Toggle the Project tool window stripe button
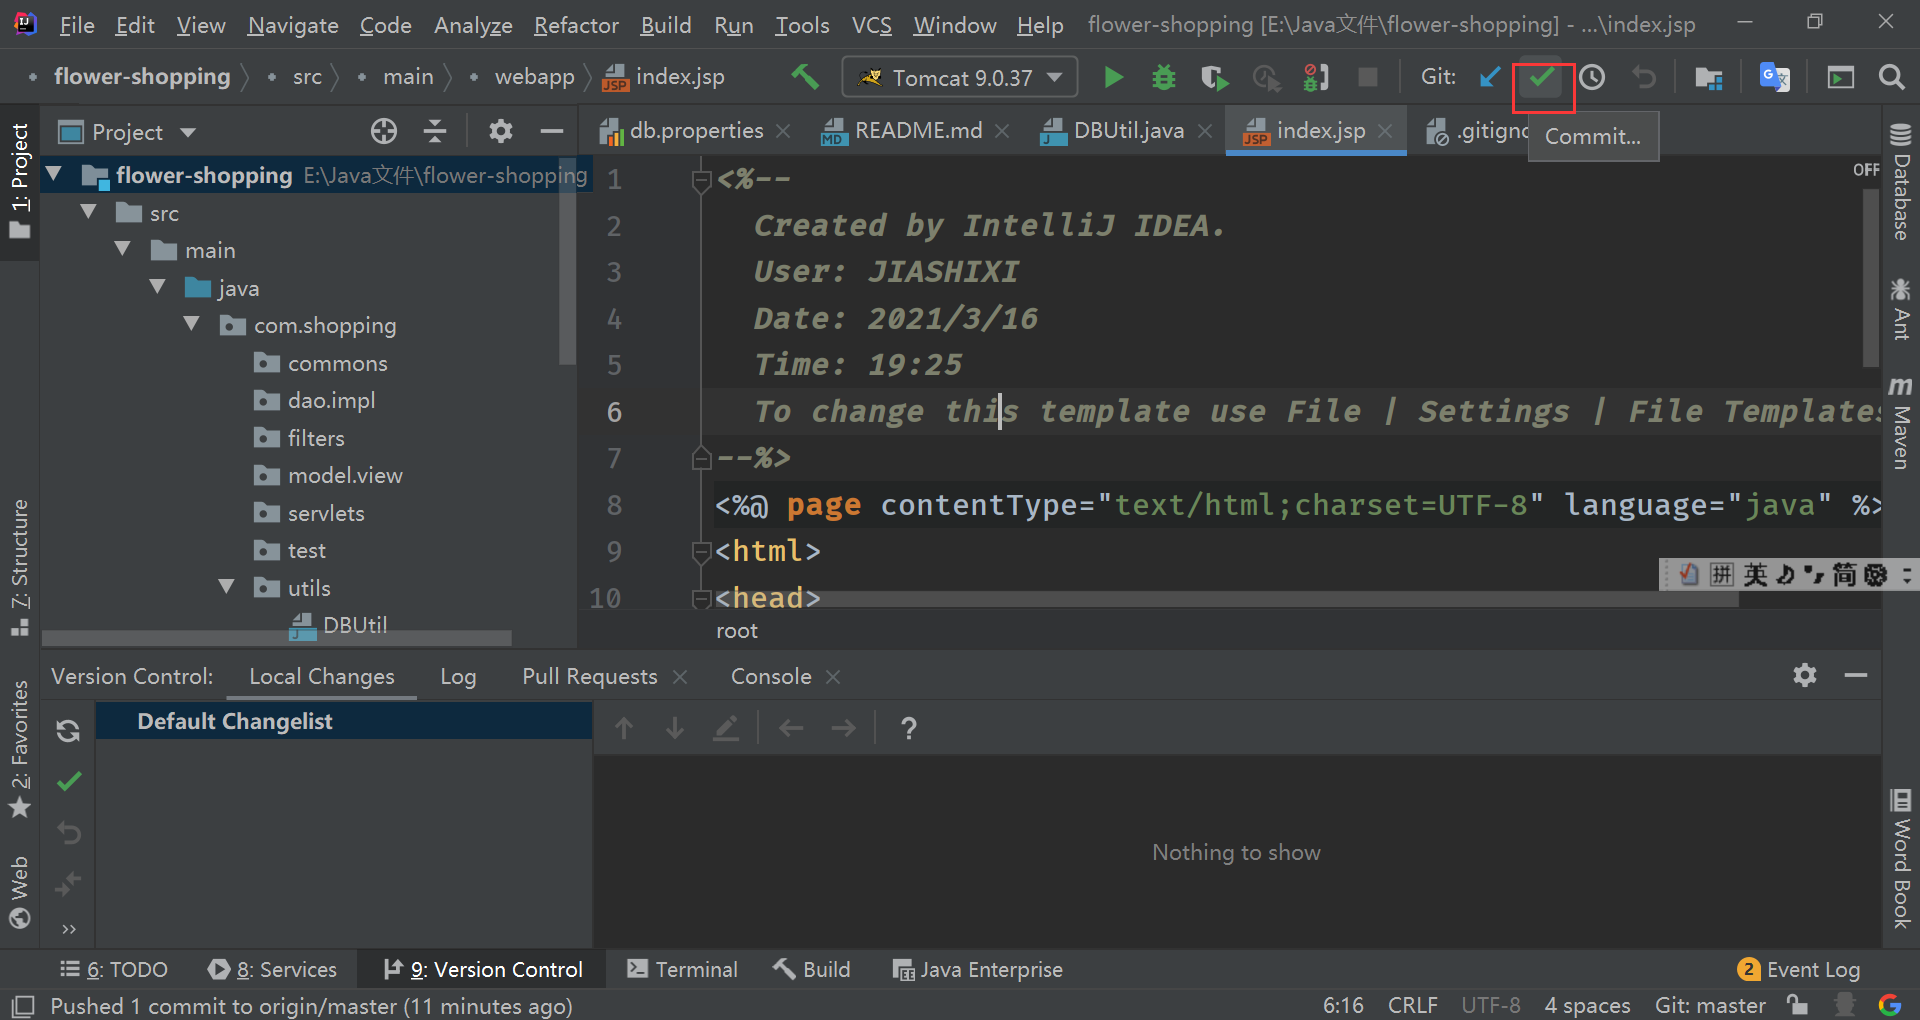This screenshot has height=1020, width=1920. pos(19,181)
